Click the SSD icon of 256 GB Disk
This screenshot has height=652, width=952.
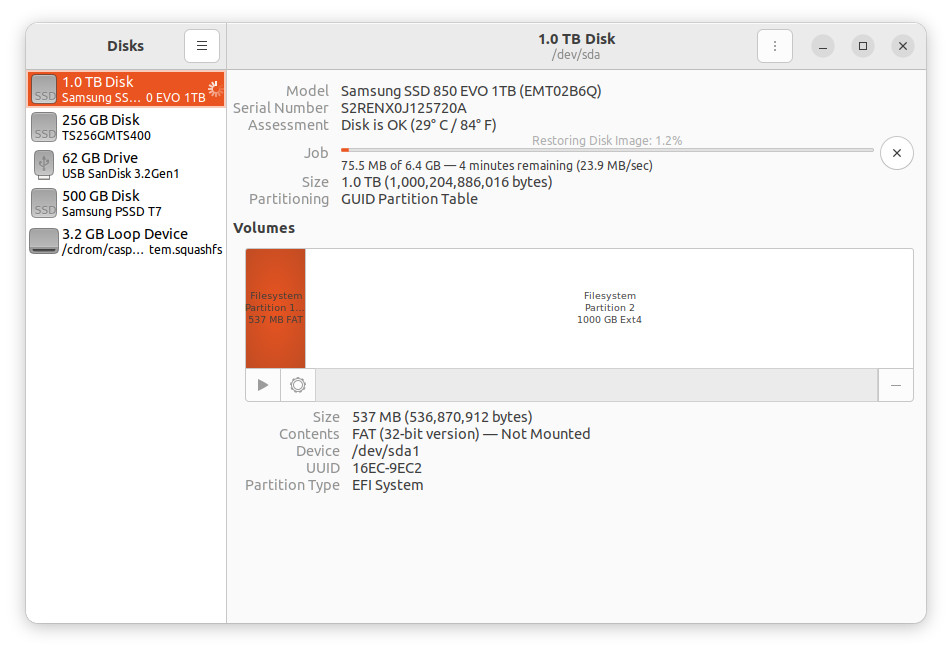(44, 127)
